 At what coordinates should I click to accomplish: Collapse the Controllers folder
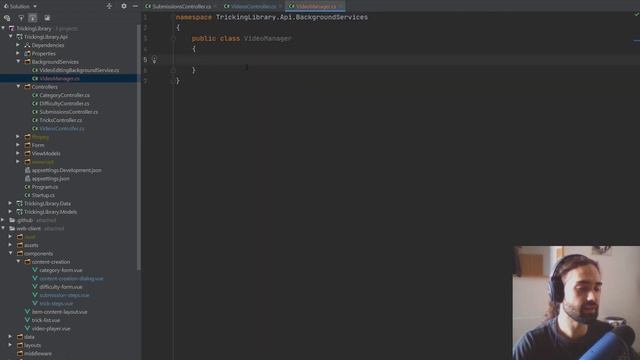tap(18, 87)
